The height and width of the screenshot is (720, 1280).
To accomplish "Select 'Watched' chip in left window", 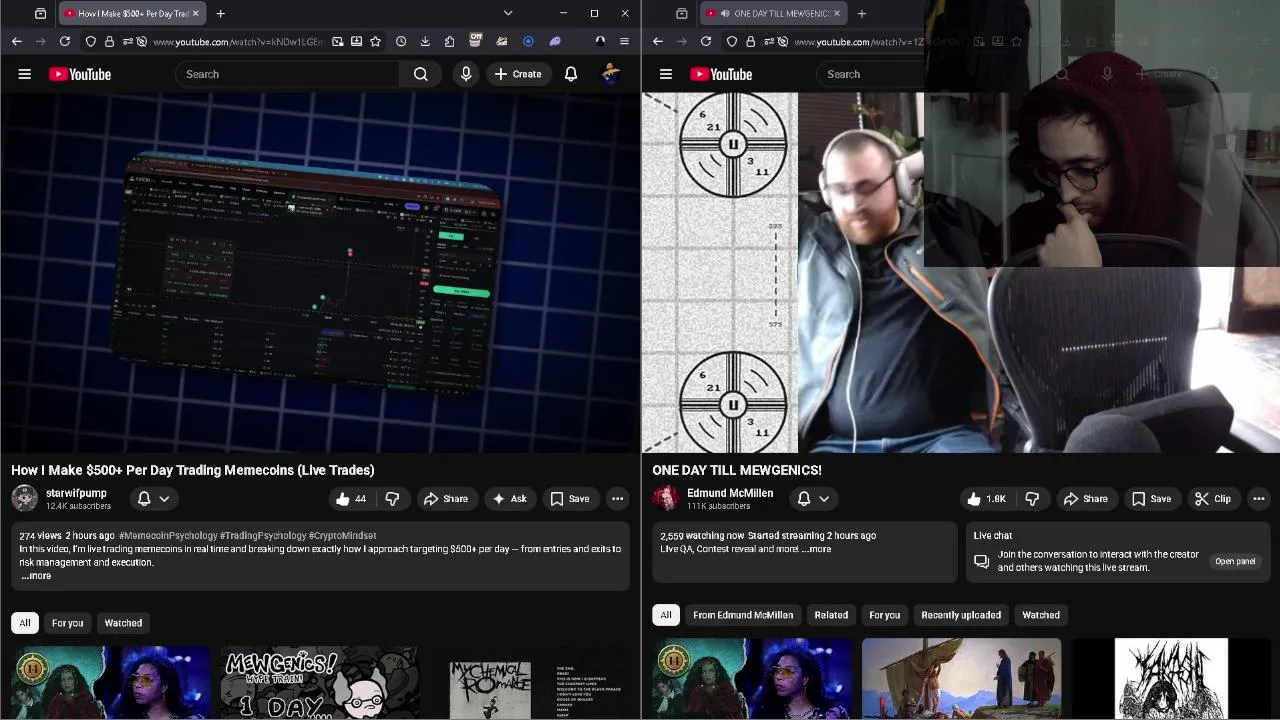I will point(123,623).
